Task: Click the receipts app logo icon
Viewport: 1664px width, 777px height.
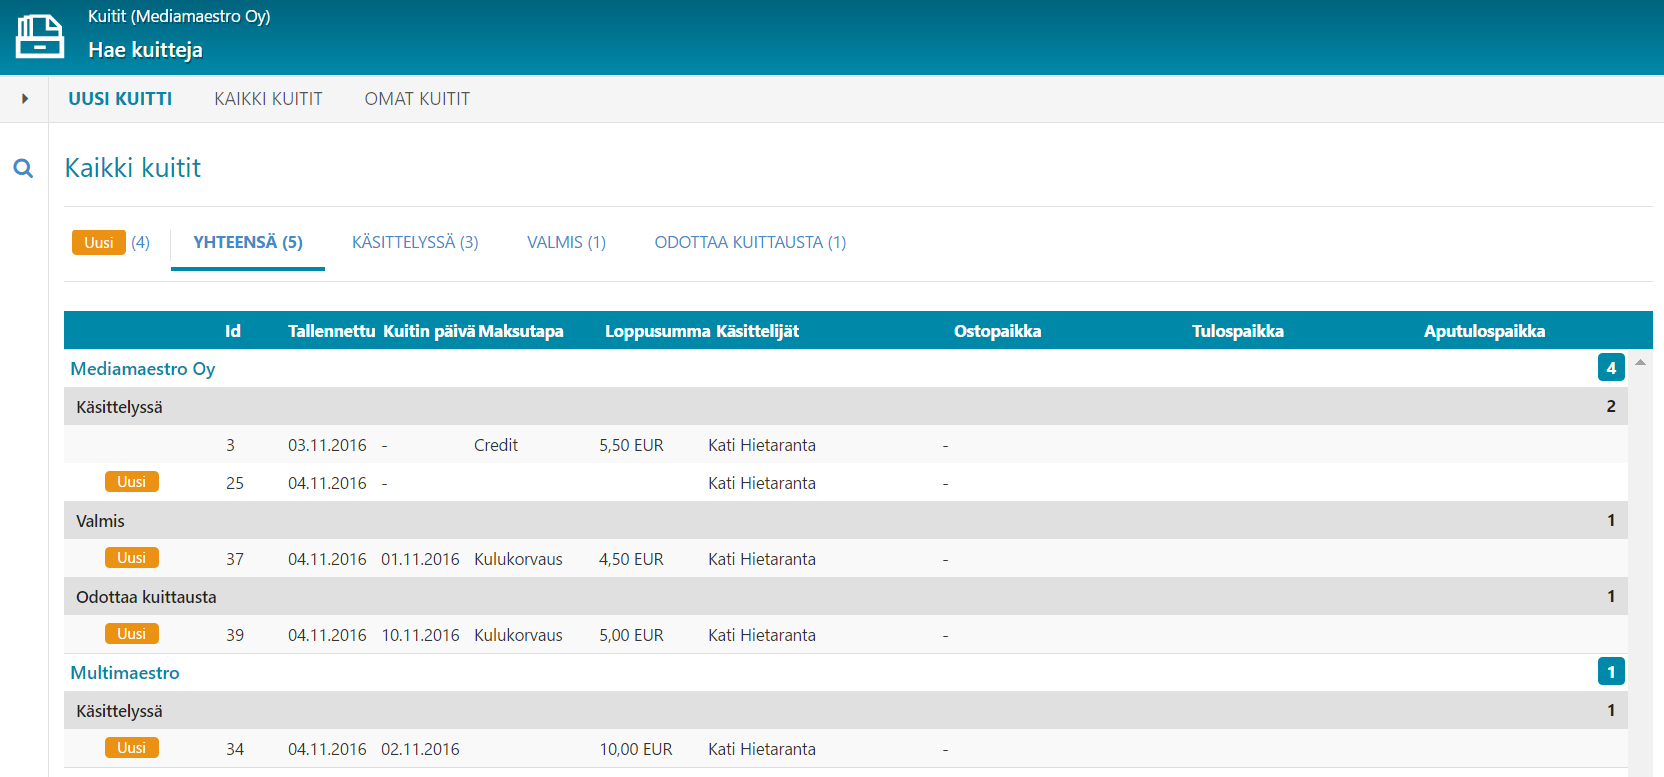Action: tap(40, 37)
